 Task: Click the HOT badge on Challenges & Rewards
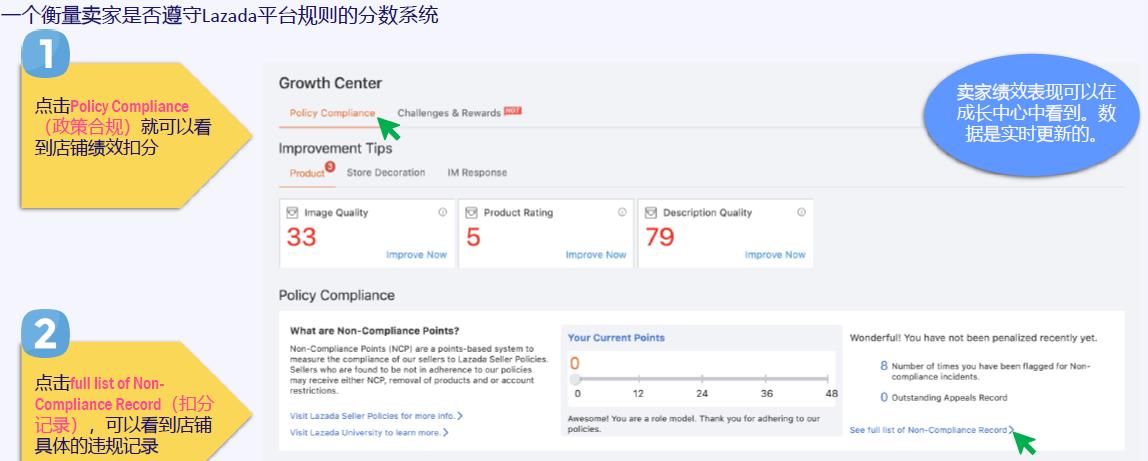pyautogui.click(x=512, y=110)
